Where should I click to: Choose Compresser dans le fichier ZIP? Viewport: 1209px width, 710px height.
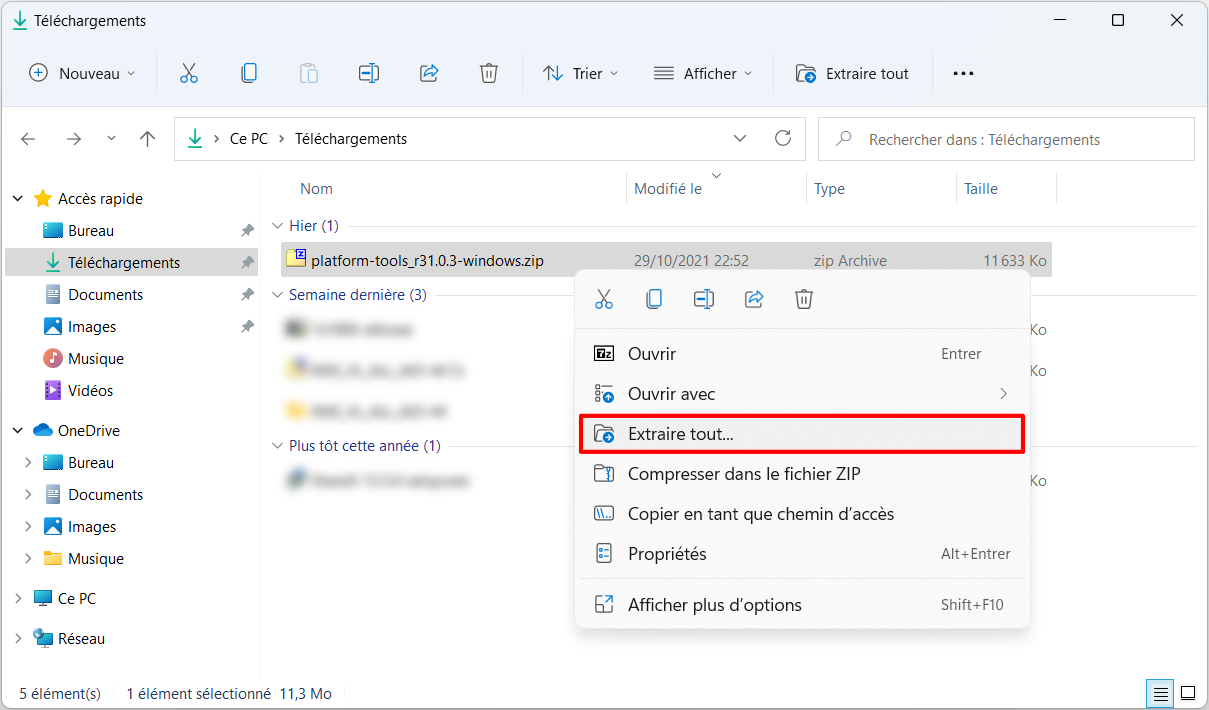click(802, 474)
